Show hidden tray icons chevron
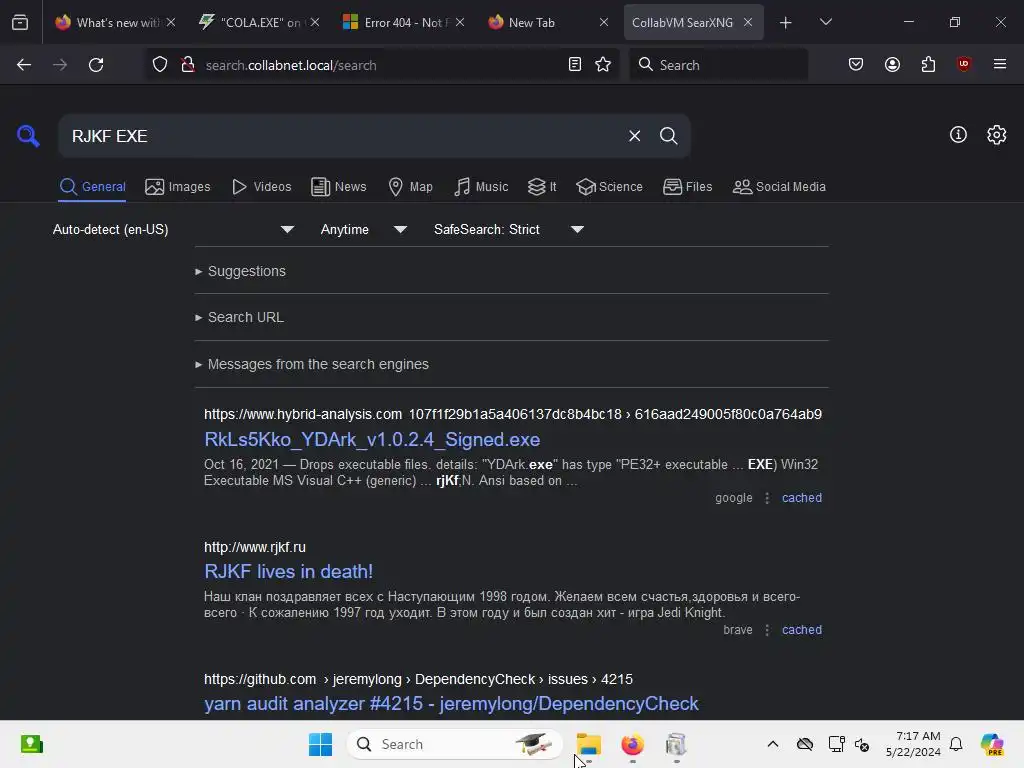This screenshot has width=1024, height=768. (x=773, y=744)
